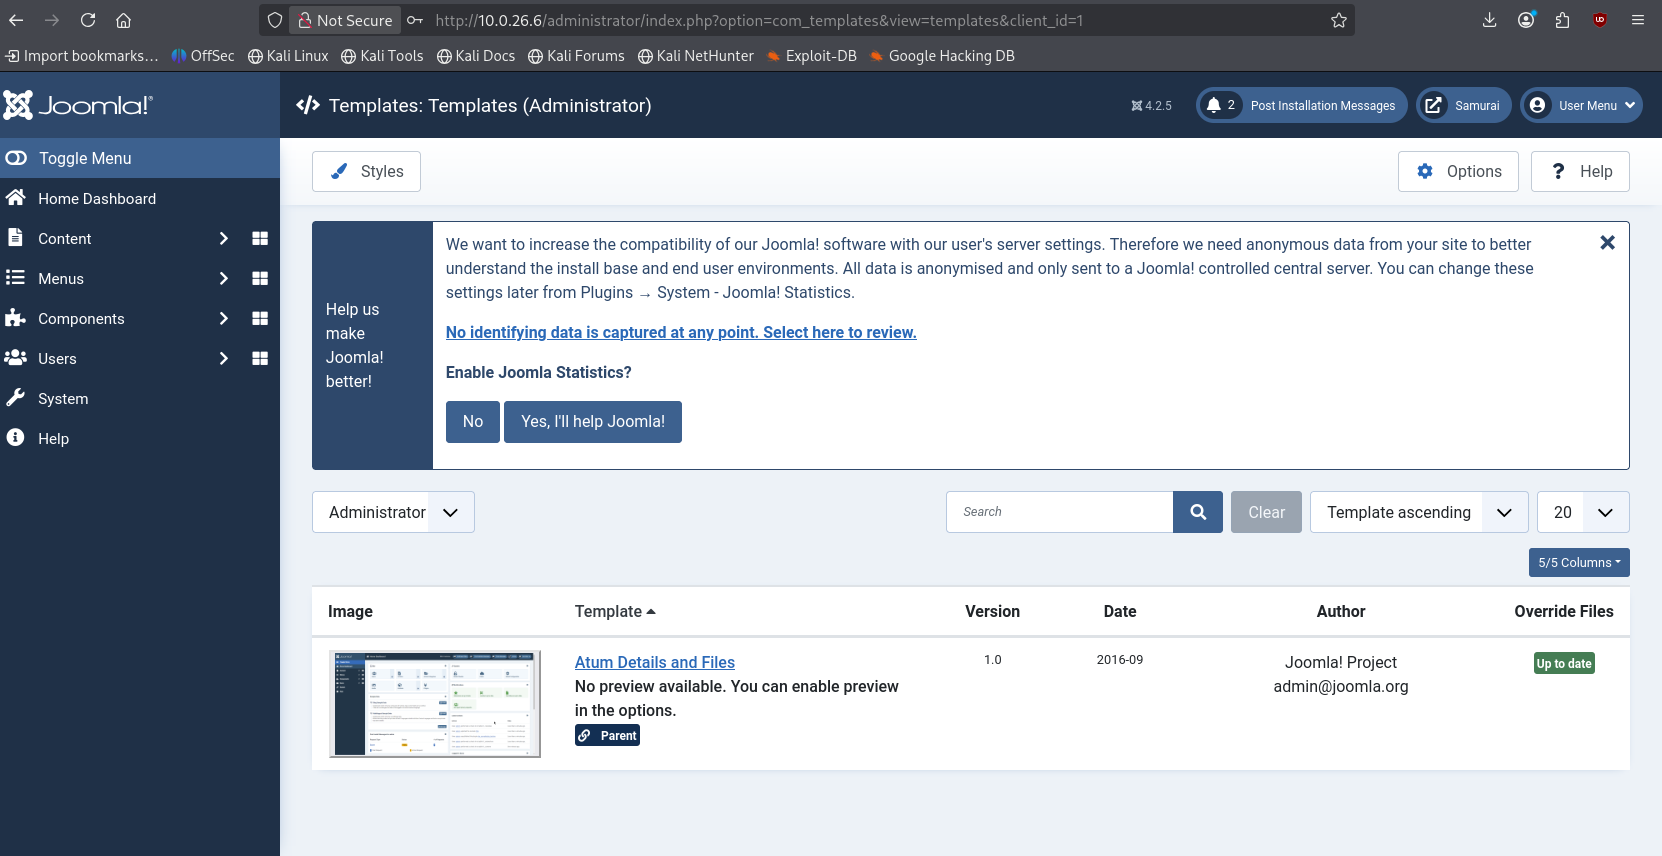The height and width of the screenshot is (856, 1662).
Task: Click the uBlock Origin extension icon
Action: pos(1600,20)
